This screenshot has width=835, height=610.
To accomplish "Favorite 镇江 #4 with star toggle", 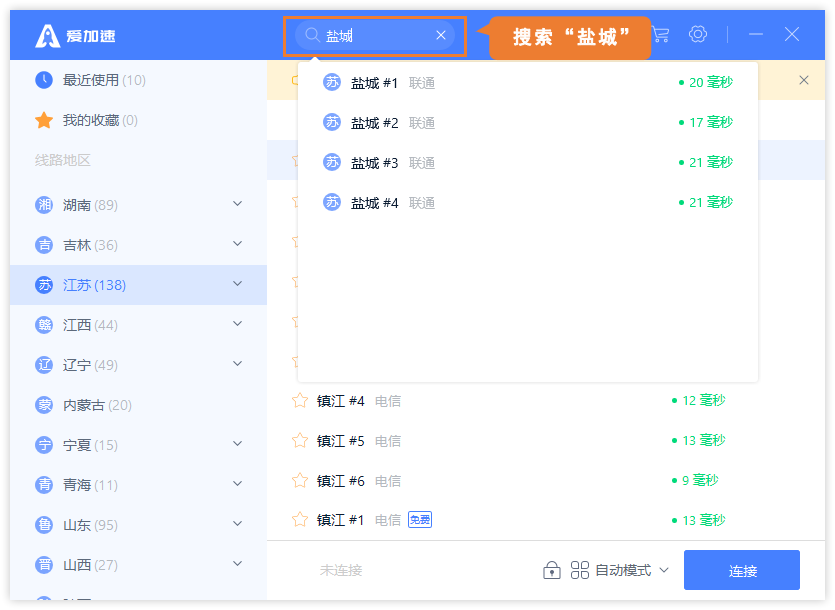I will pyautogui.click(x=300, y=401).
